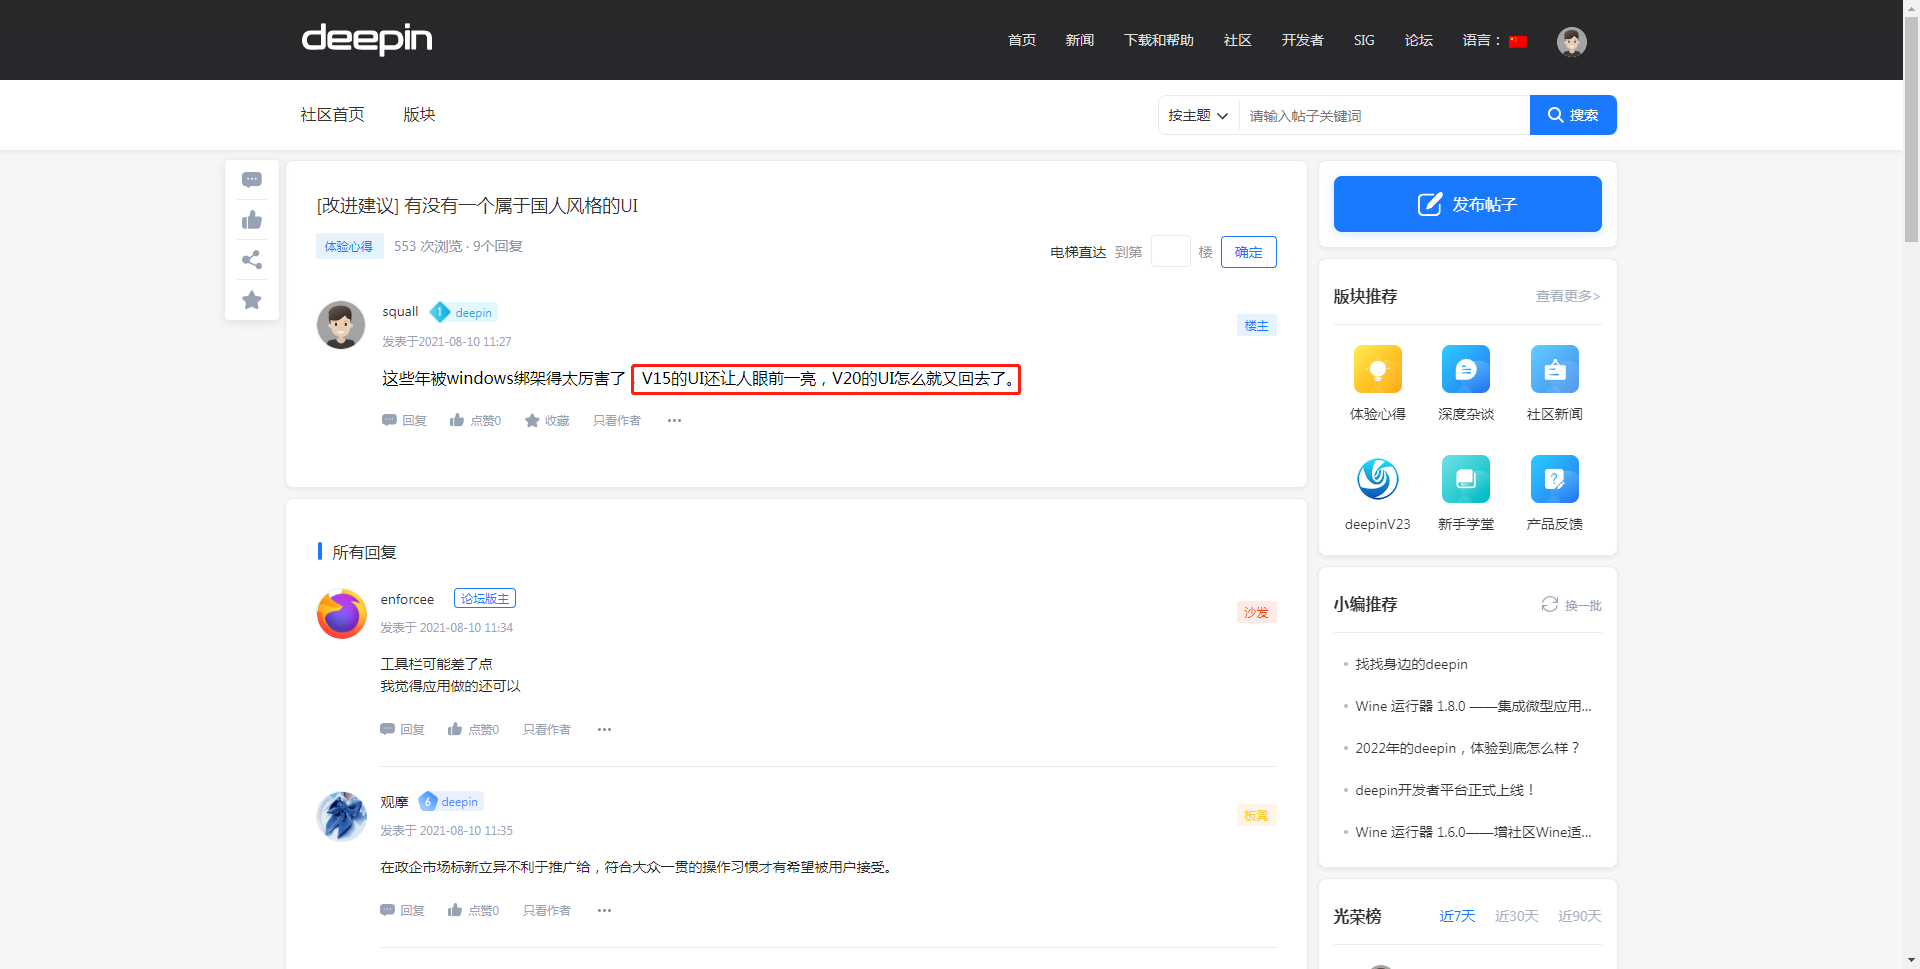Screen dimensions: 1920x969
Task: Select 近90天 honor list tab
Action: click(x=1580, y=917)
